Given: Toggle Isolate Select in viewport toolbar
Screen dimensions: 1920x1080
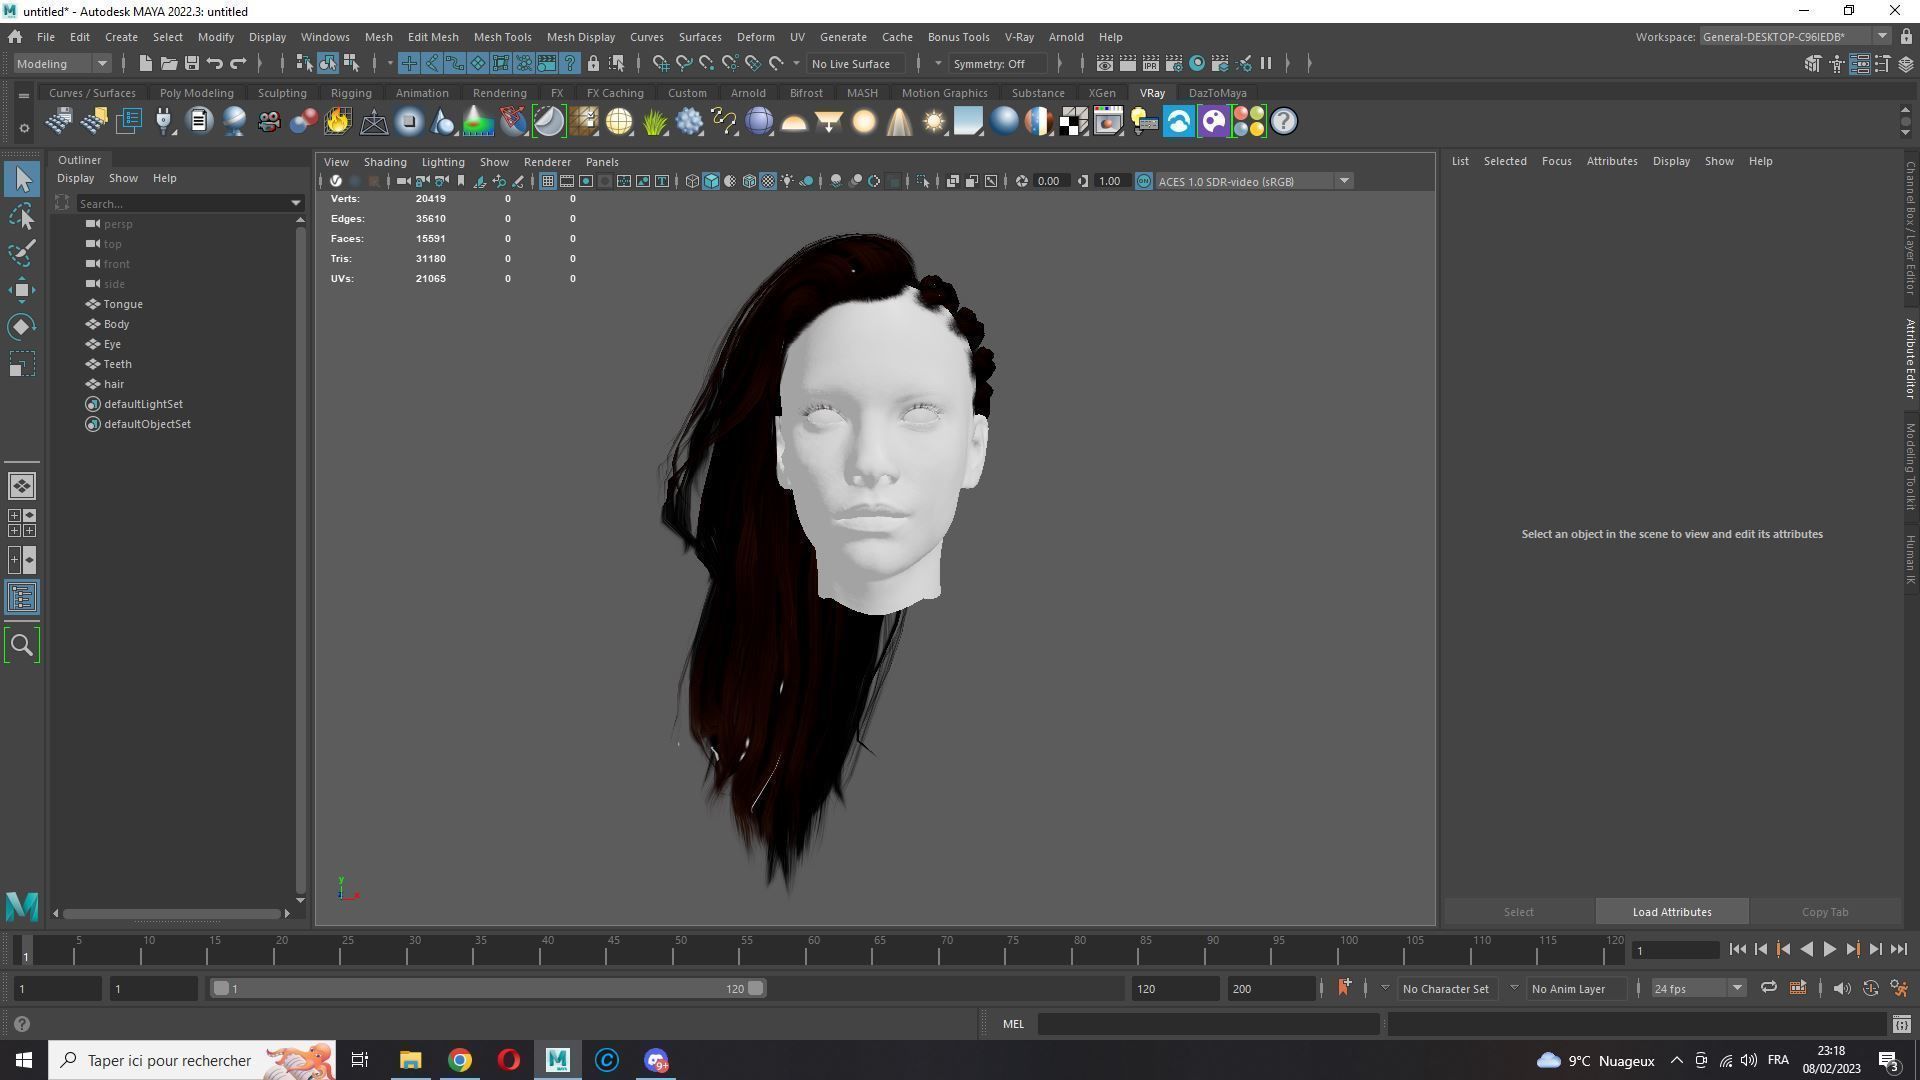Looking at the screenshot, I should (x=923, y=181).
